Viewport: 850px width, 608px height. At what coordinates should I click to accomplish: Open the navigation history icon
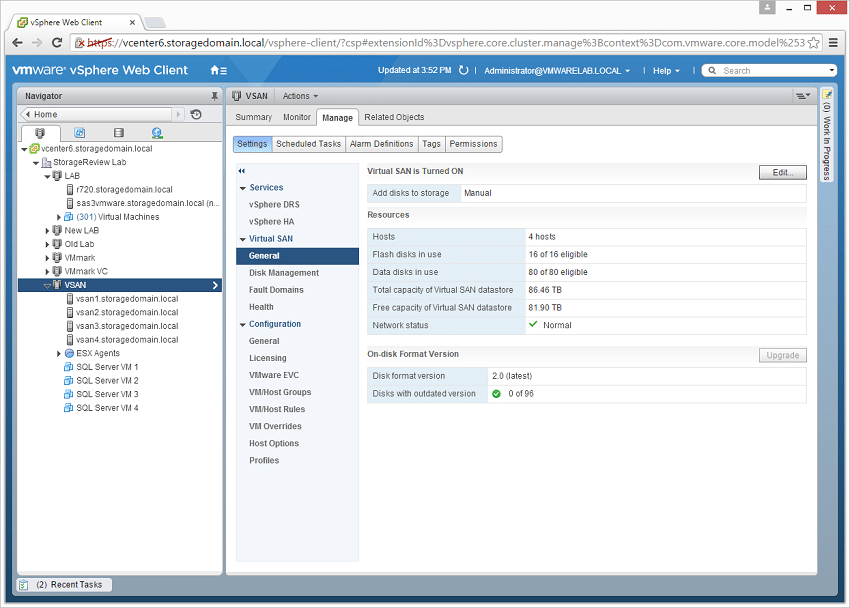point(196,114)
